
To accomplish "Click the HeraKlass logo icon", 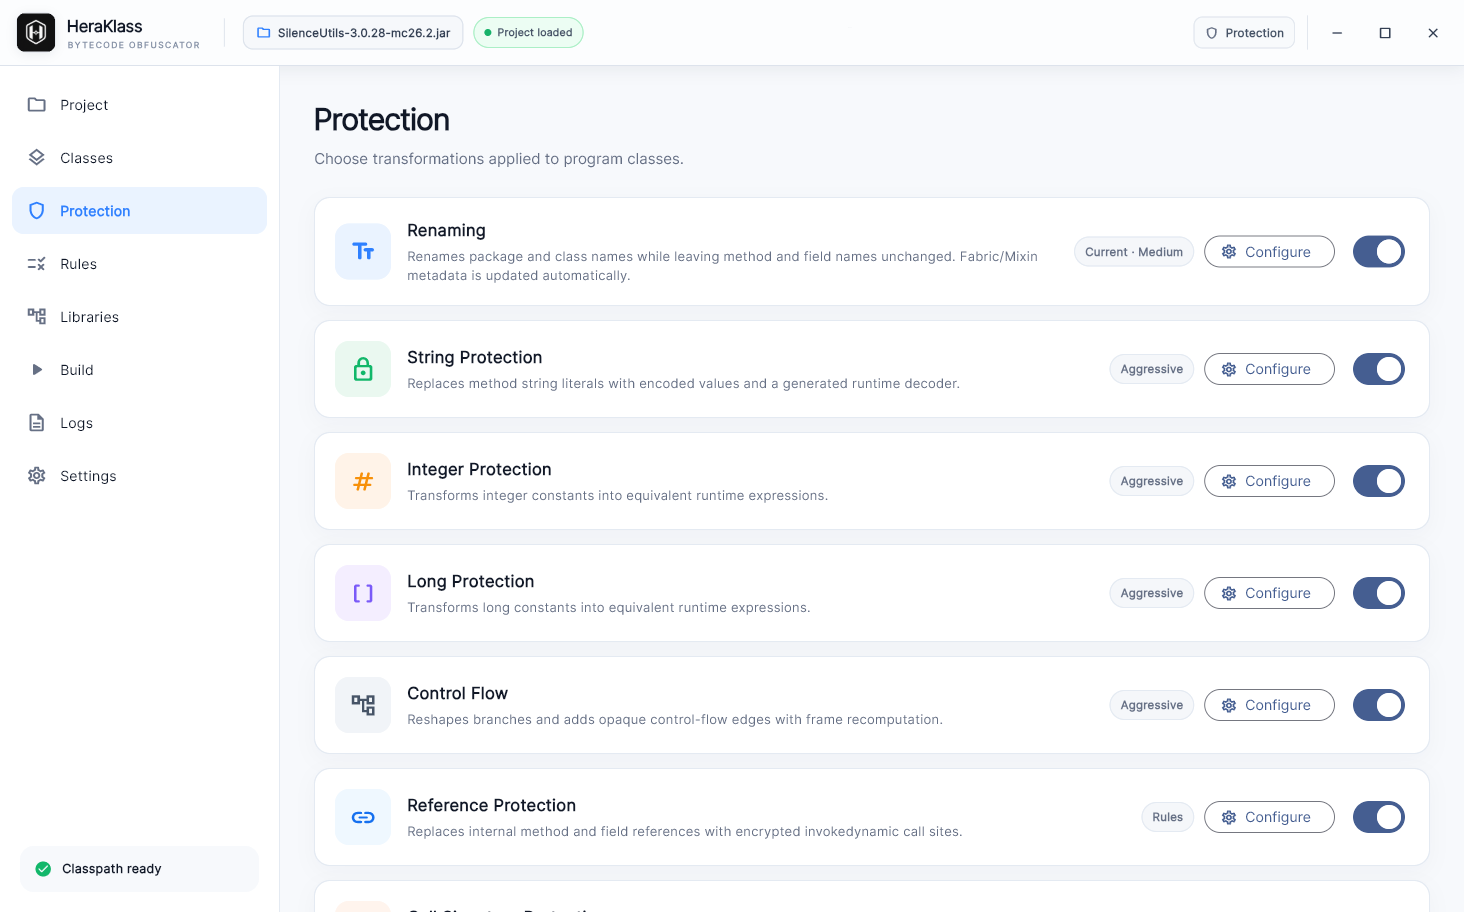I will click(36, 33).
